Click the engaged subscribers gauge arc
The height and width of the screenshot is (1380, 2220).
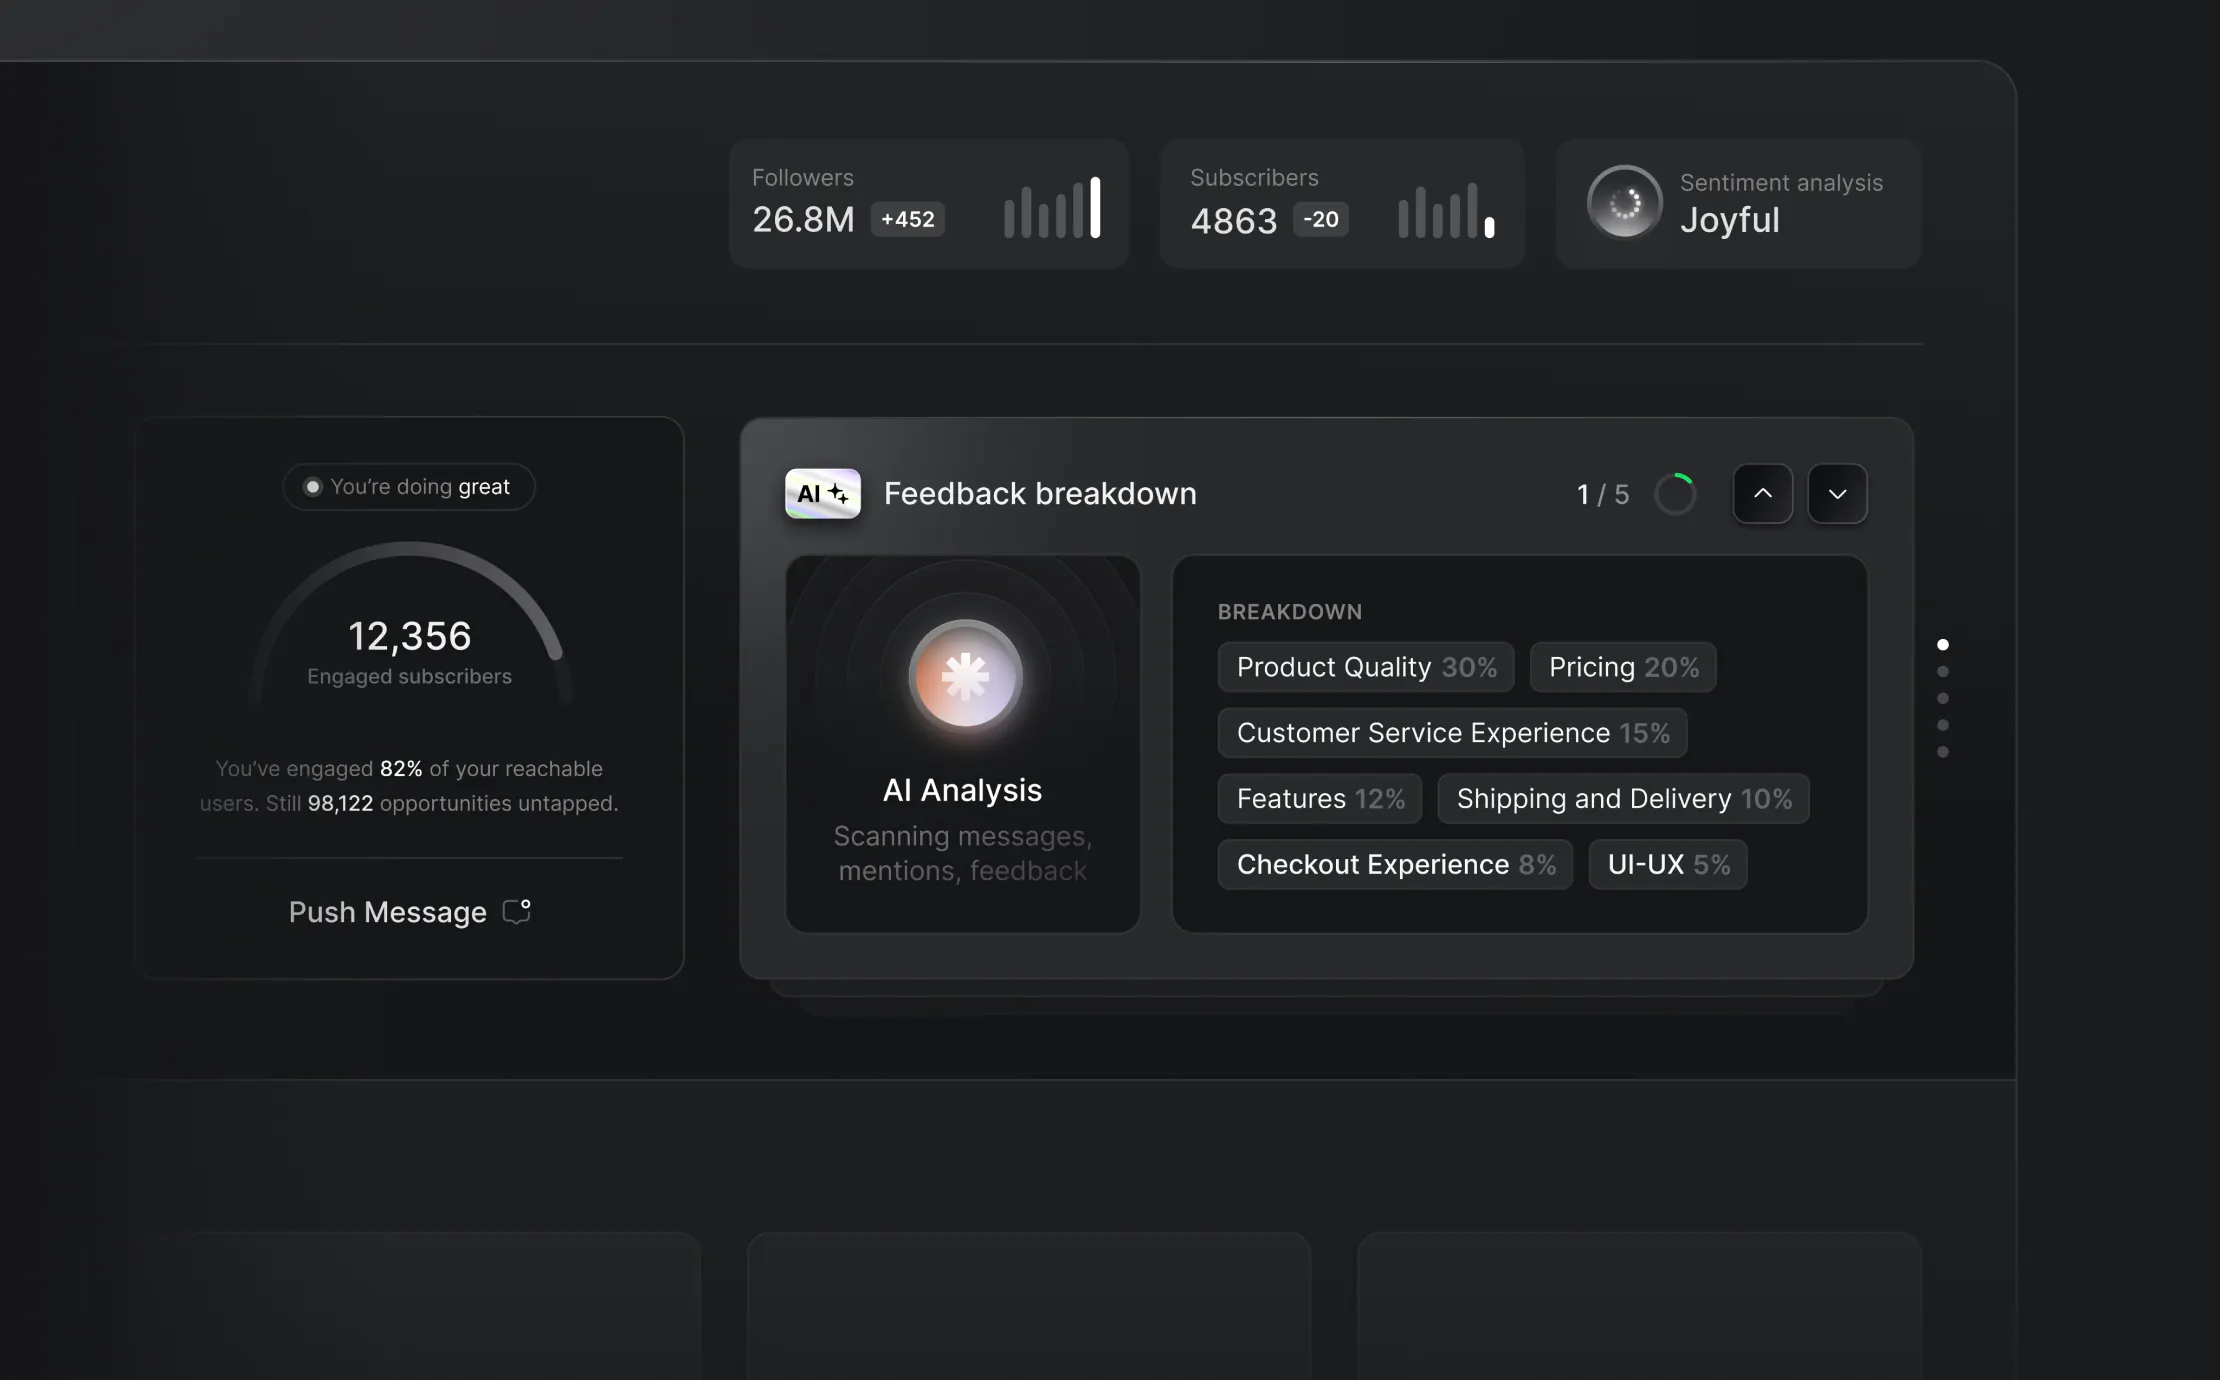coord(410,620)
